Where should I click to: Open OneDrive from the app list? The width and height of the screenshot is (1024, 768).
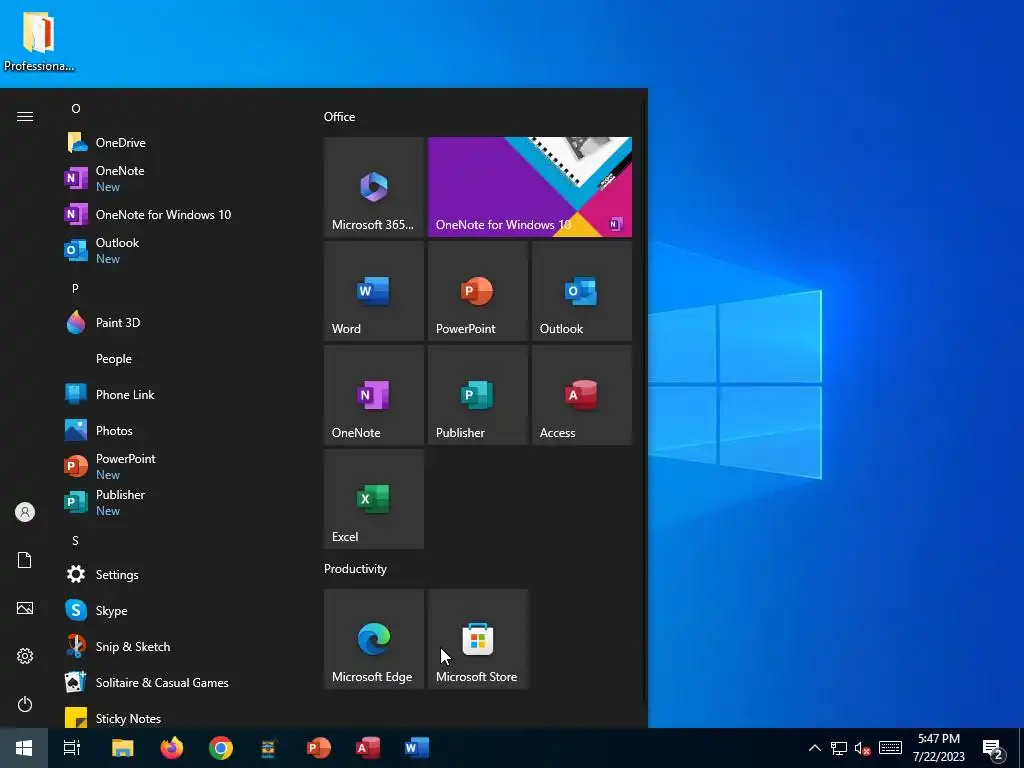pos(183,142)
